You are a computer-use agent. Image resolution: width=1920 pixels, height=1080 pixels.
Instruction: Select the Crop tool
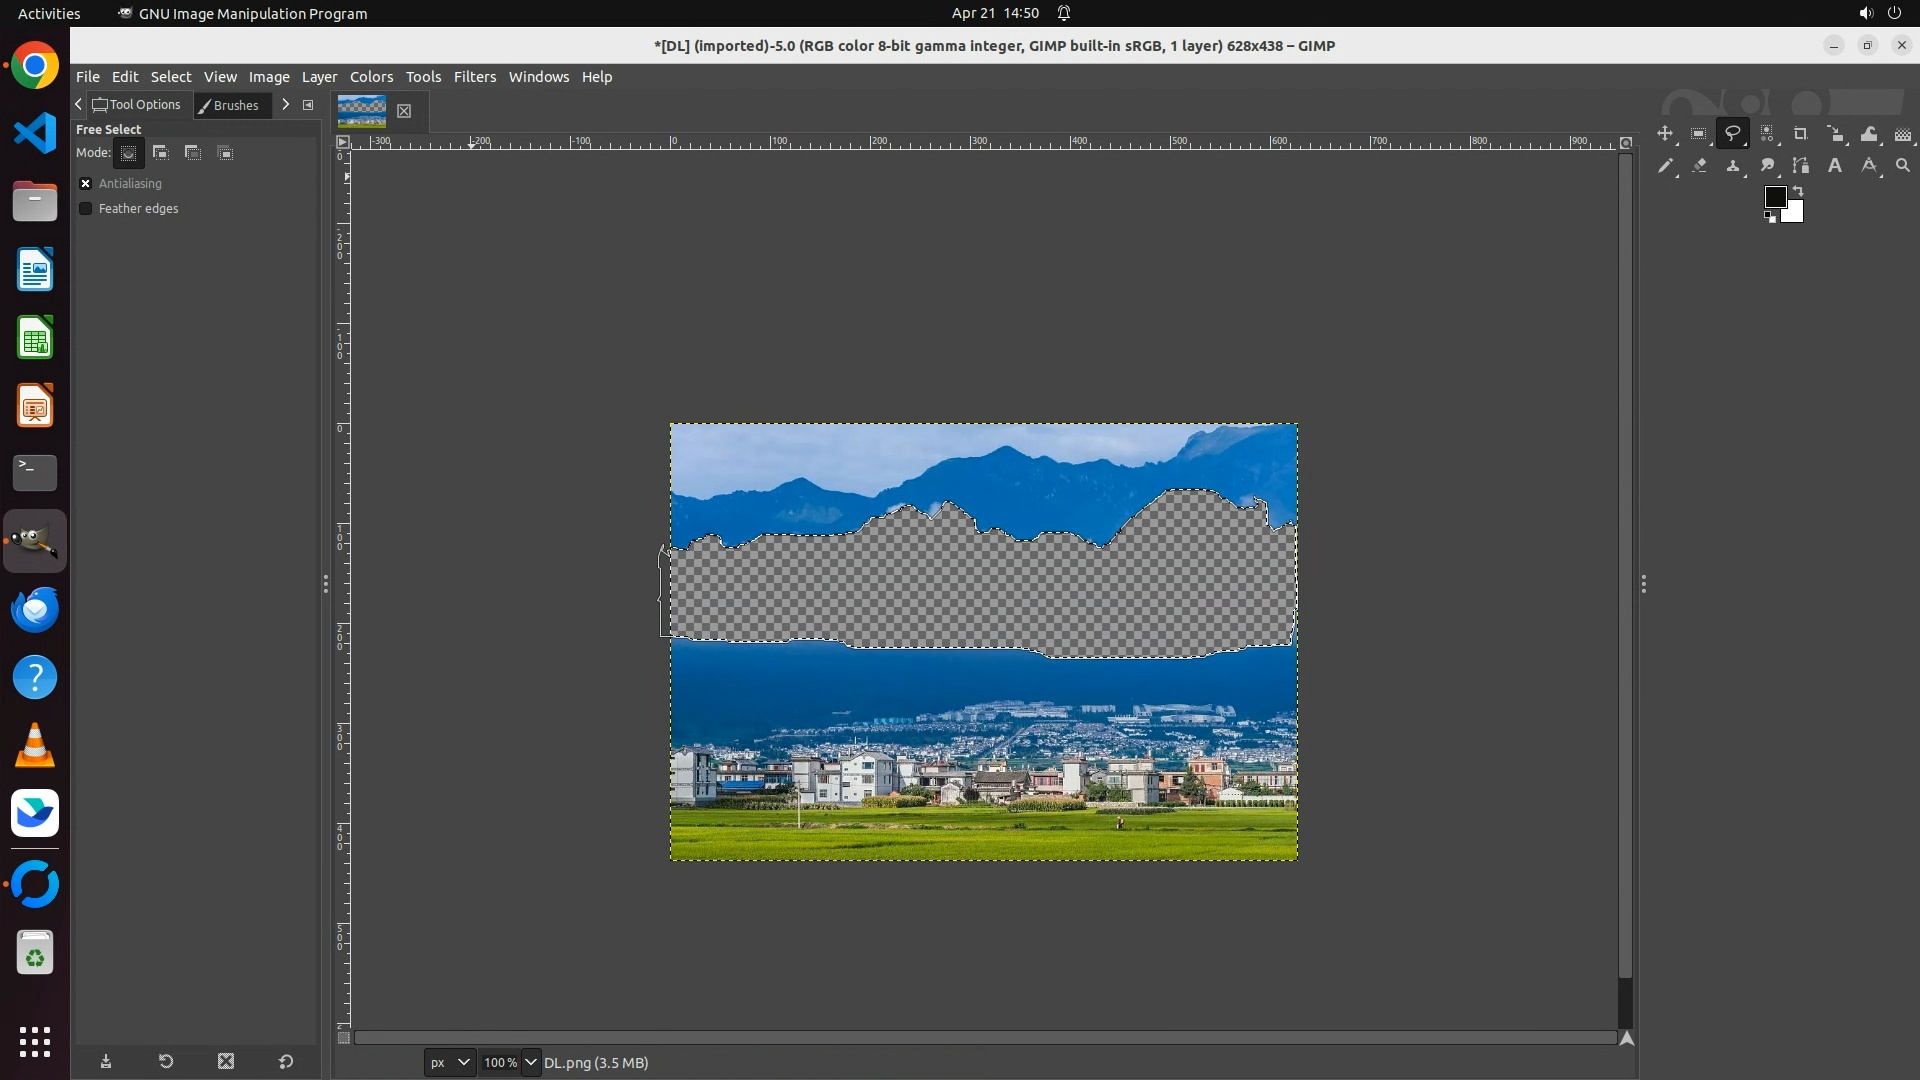[1801, 134]
